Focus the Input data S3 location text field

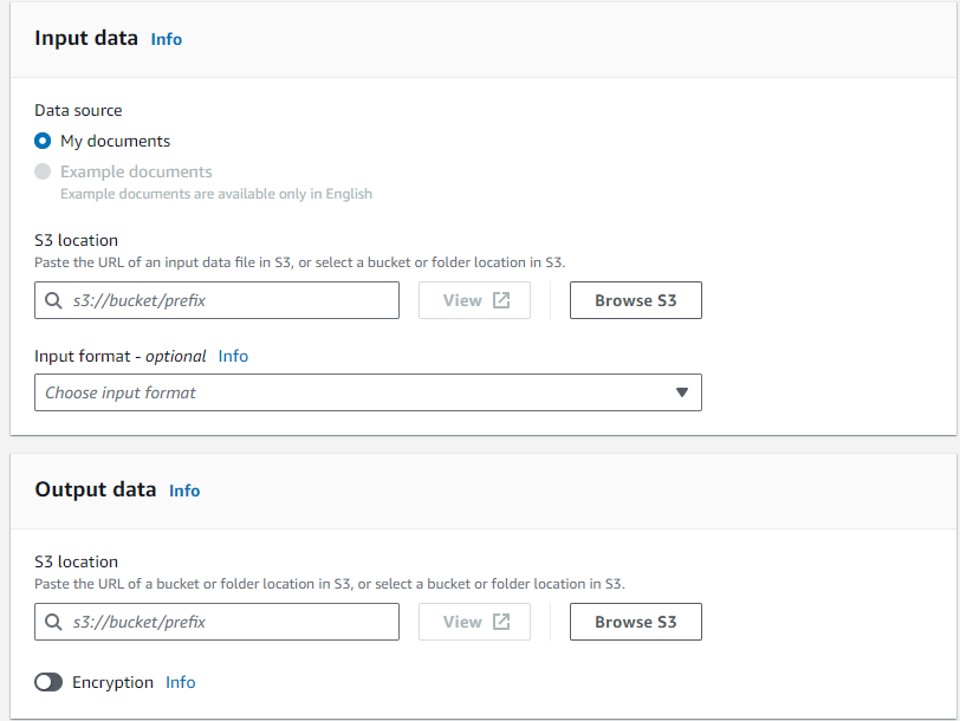(230, 300)
